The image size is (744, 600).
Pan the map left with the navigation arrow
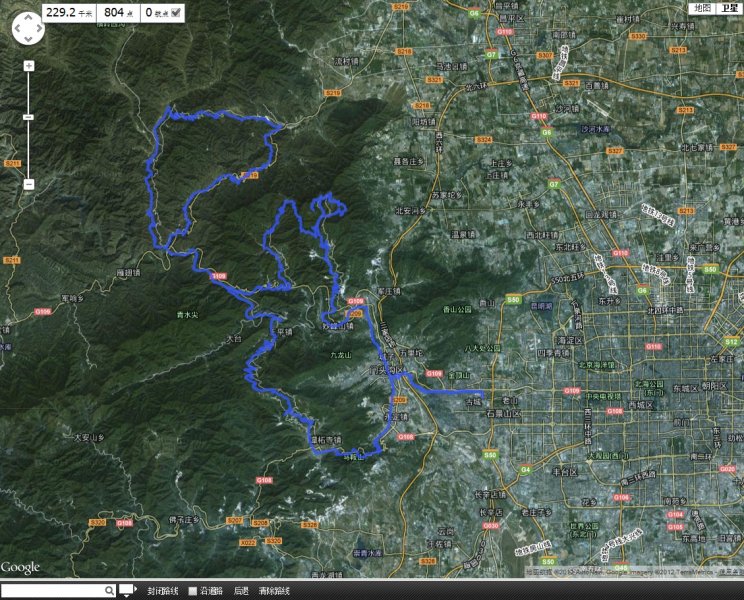(x=17, y=30)
